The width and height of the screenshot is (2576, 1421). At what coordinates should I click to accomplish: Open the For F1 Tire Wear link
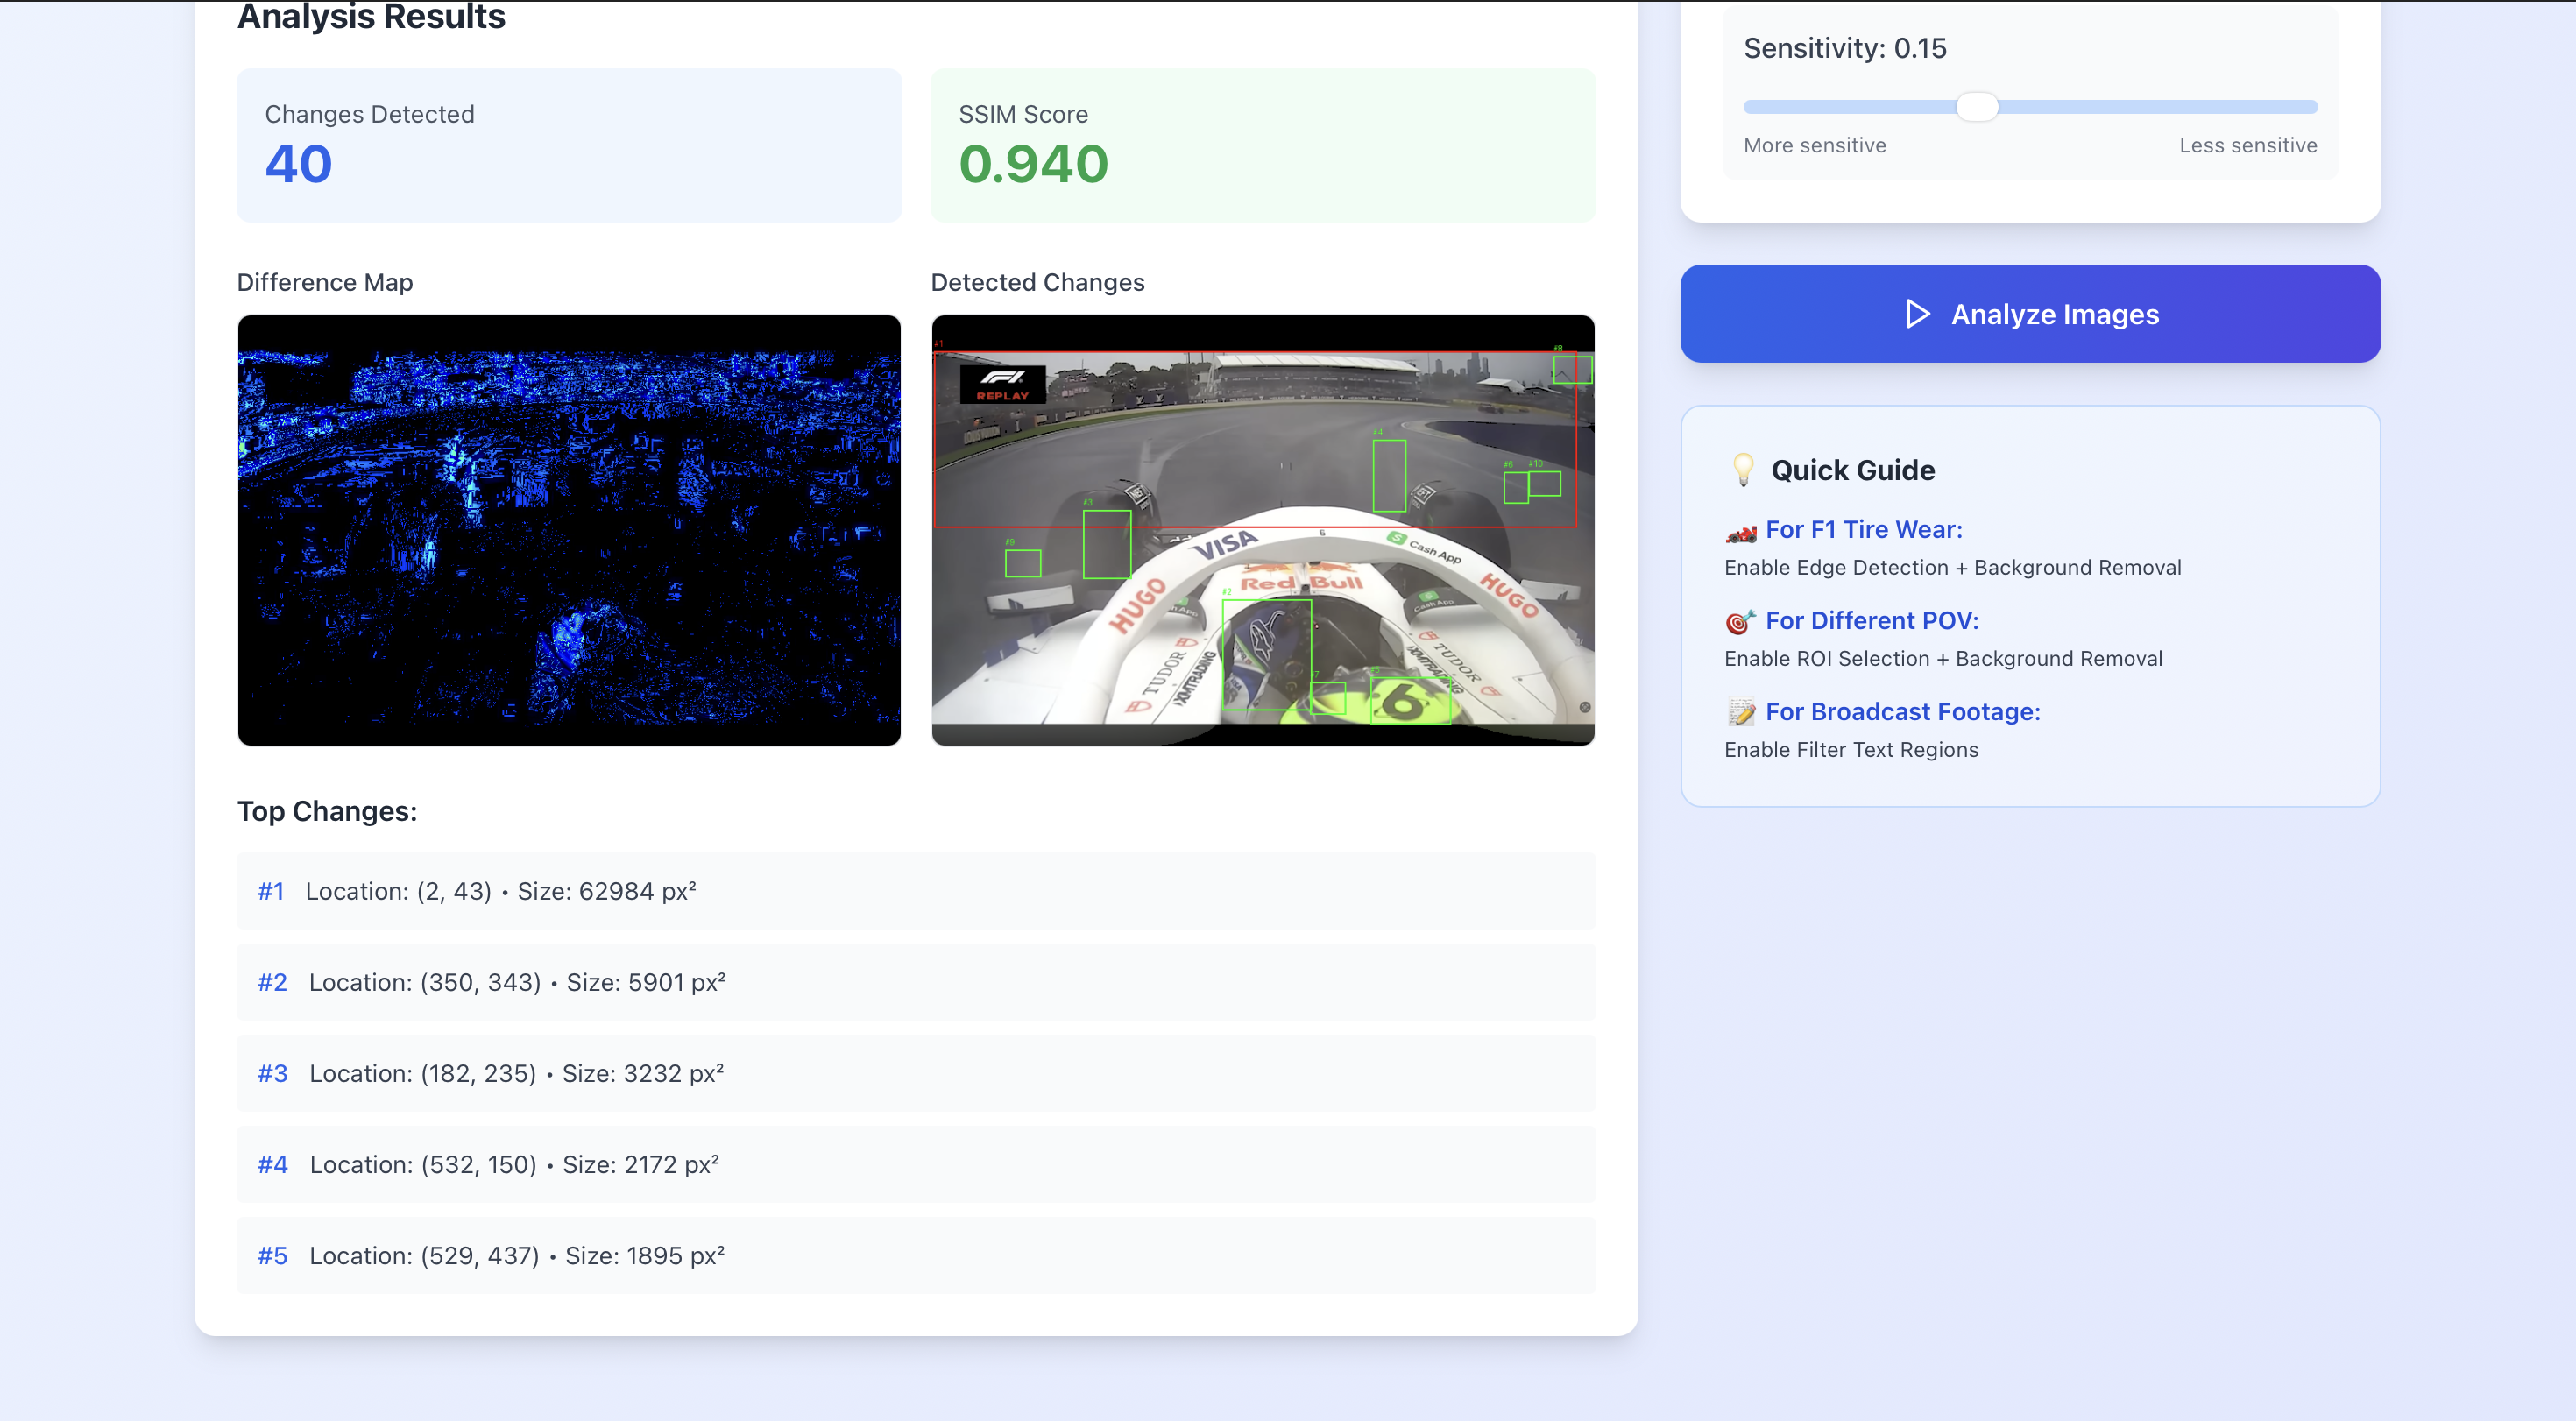[1863, 530]
